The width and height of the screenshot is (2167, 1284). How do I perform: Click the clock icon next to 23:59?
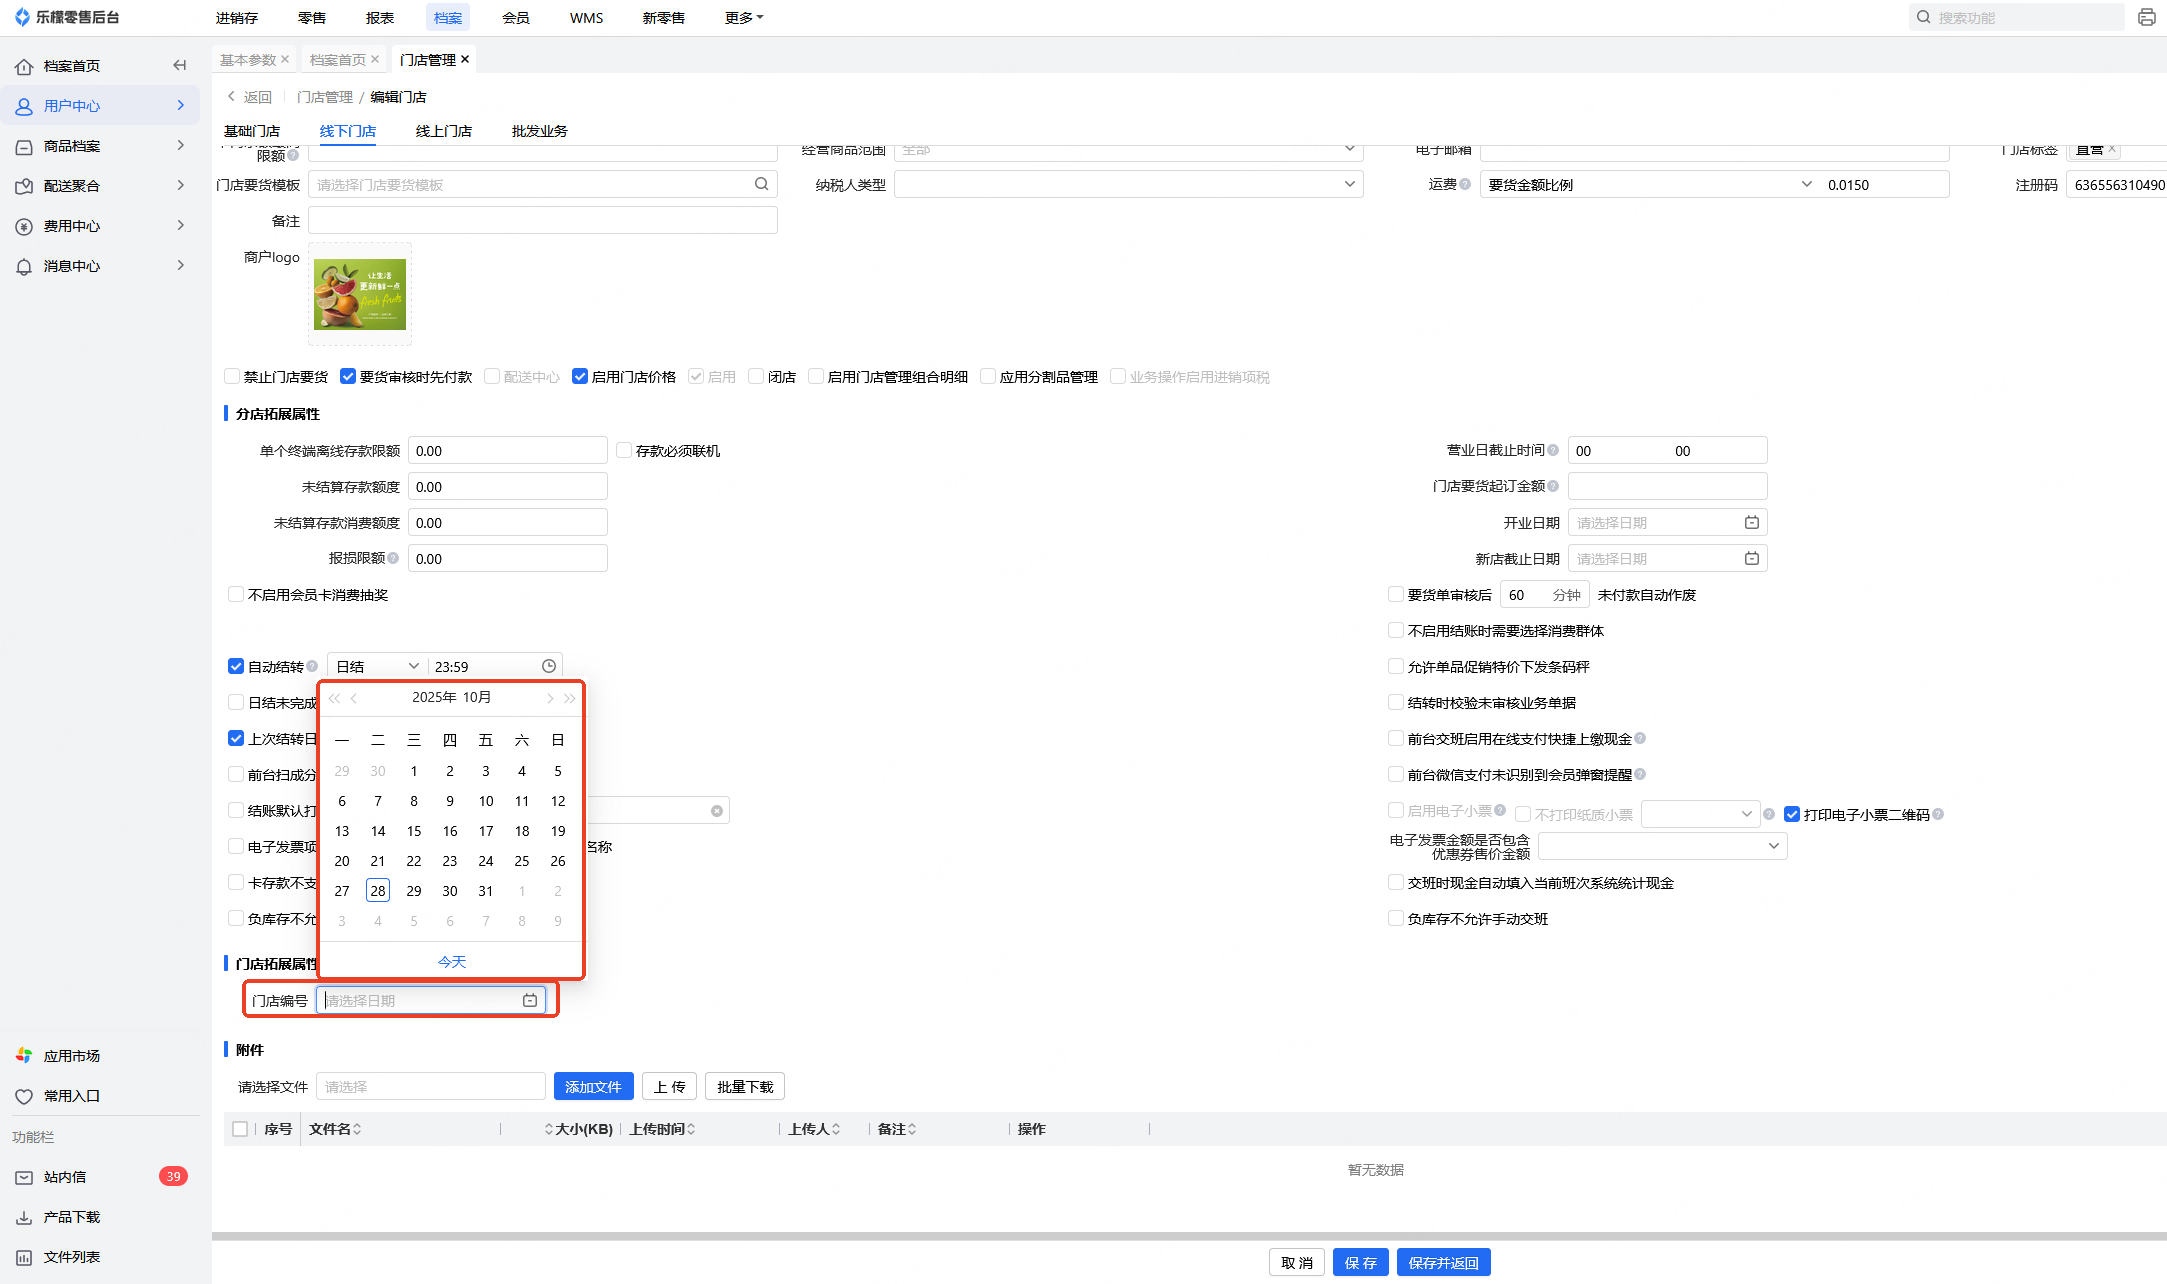click(549, 667)
